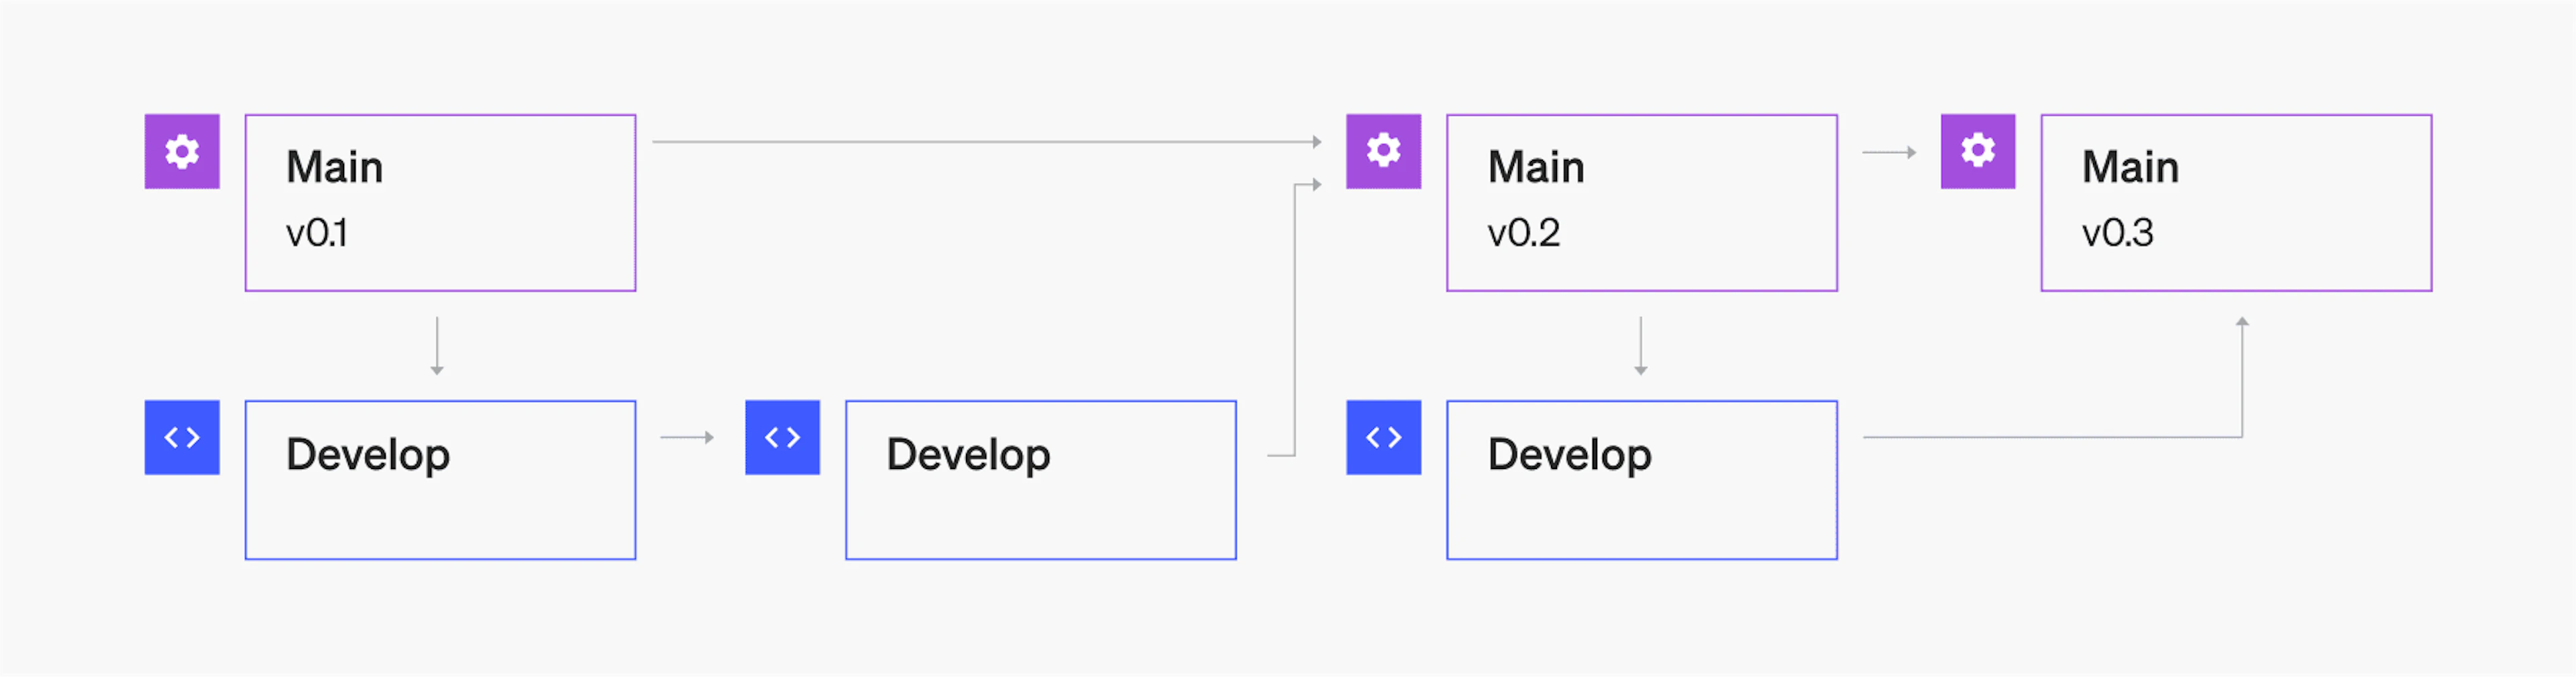
Task: Click the gear icon beside Main v0.1
Action: click(x=182, y=151)
